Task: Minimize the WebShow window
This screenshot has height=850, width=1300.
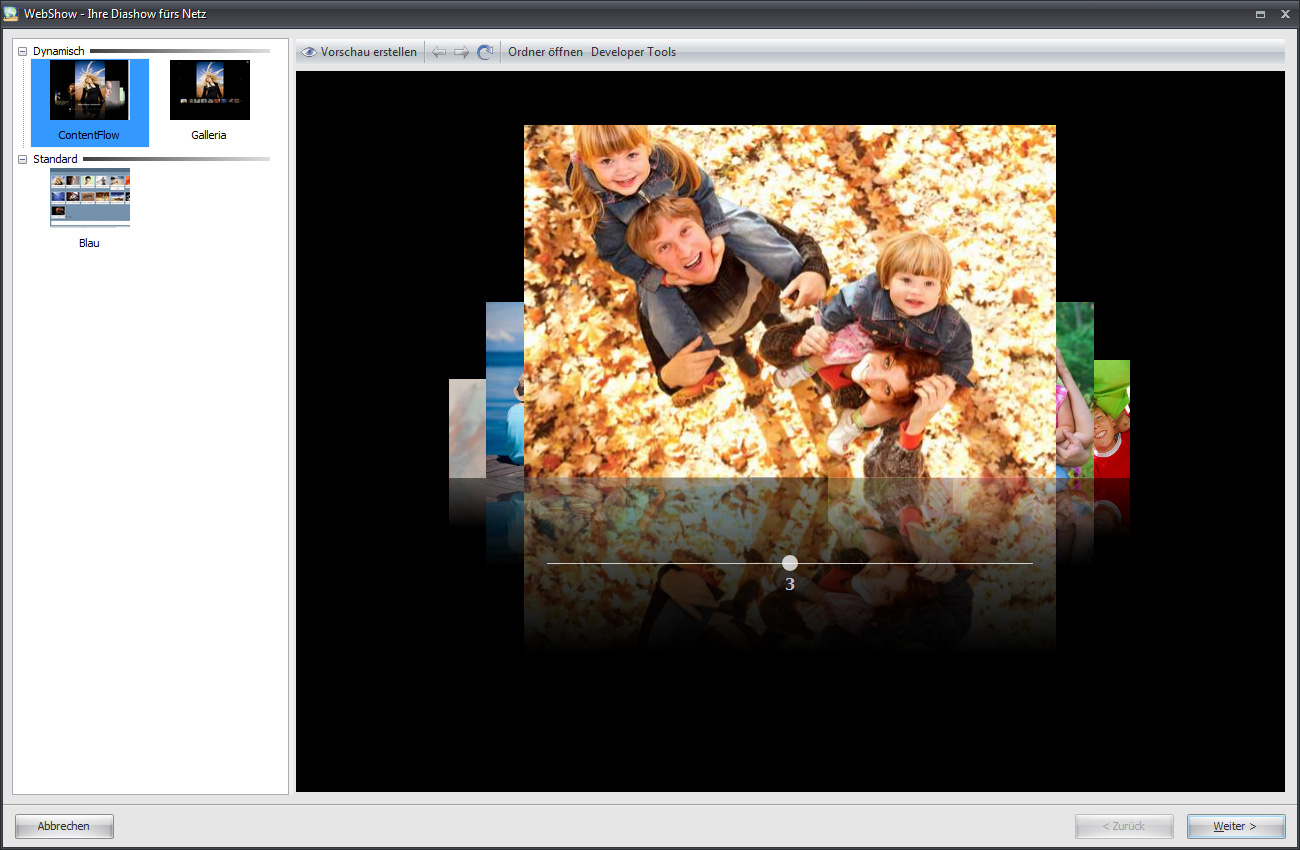Action: [1260, 15]
